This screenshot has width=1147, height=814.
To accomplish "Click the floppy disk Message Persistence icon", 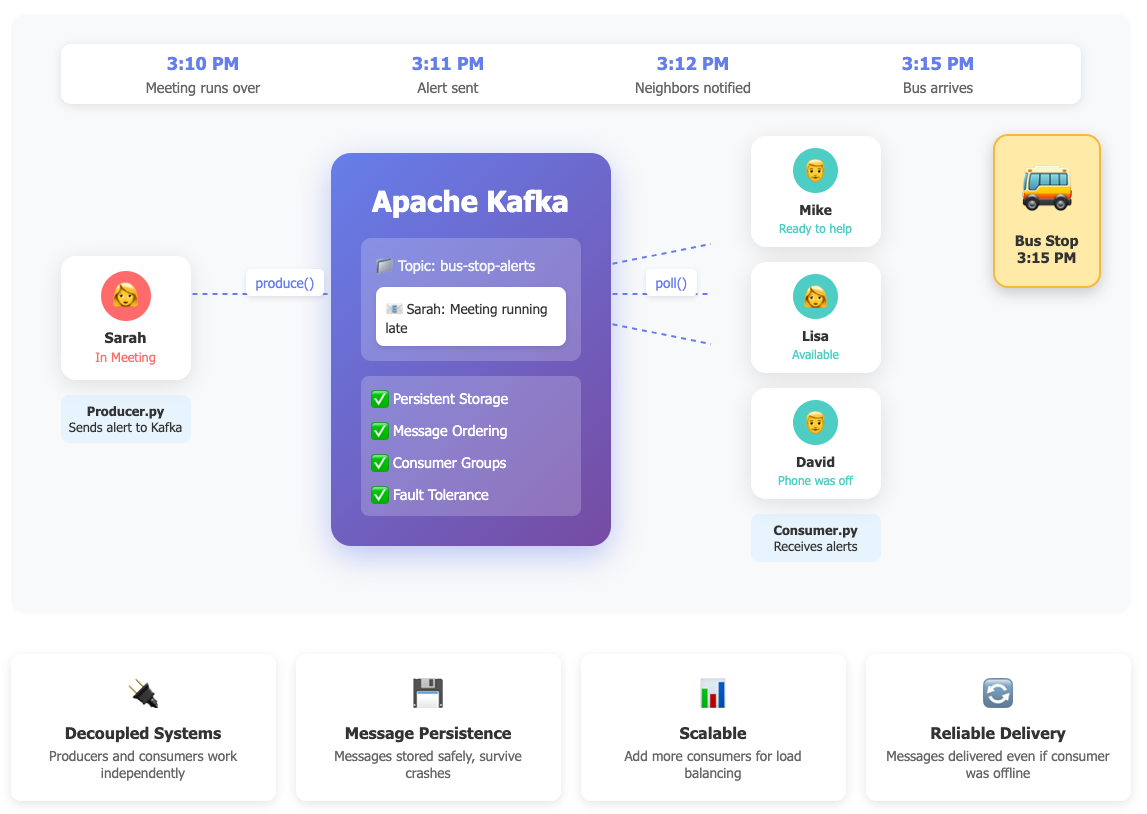I will coord(428,693).
